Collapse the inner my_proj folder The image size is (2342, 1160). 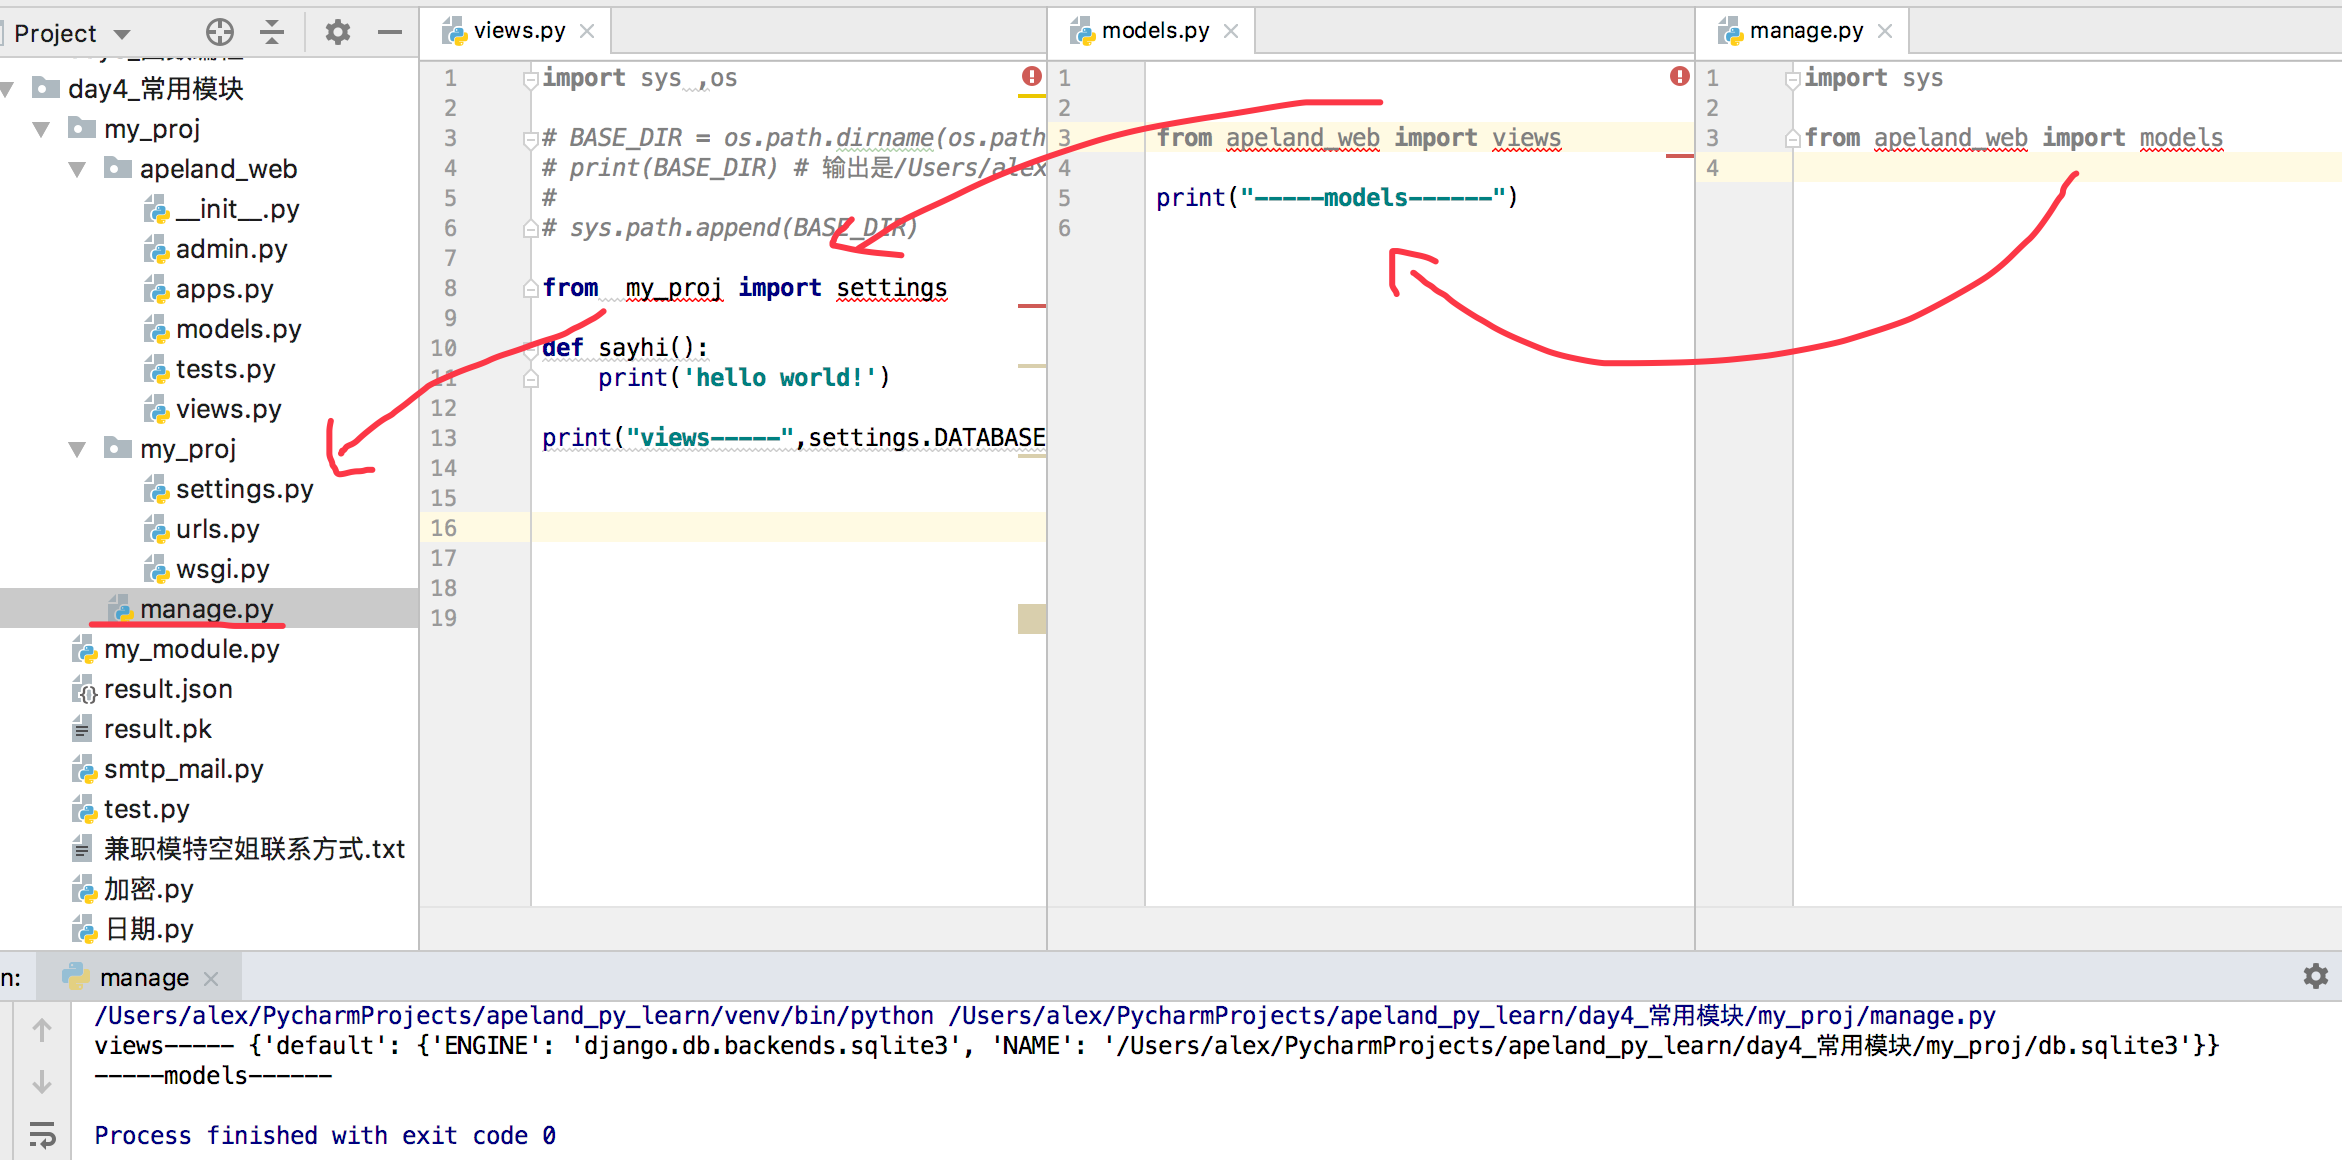[77, 449]
